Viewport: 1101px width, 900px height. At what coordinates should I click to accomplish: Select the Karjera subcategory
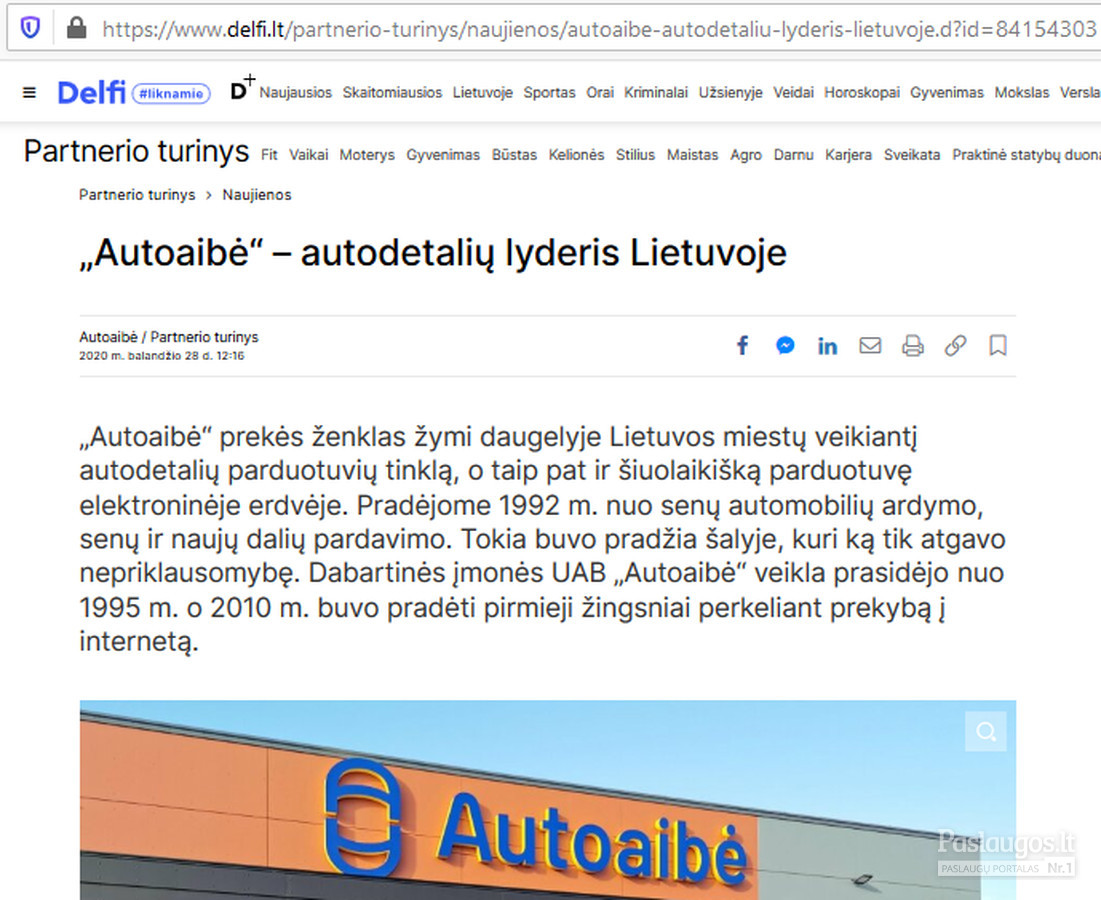click(x=848, y=155)
